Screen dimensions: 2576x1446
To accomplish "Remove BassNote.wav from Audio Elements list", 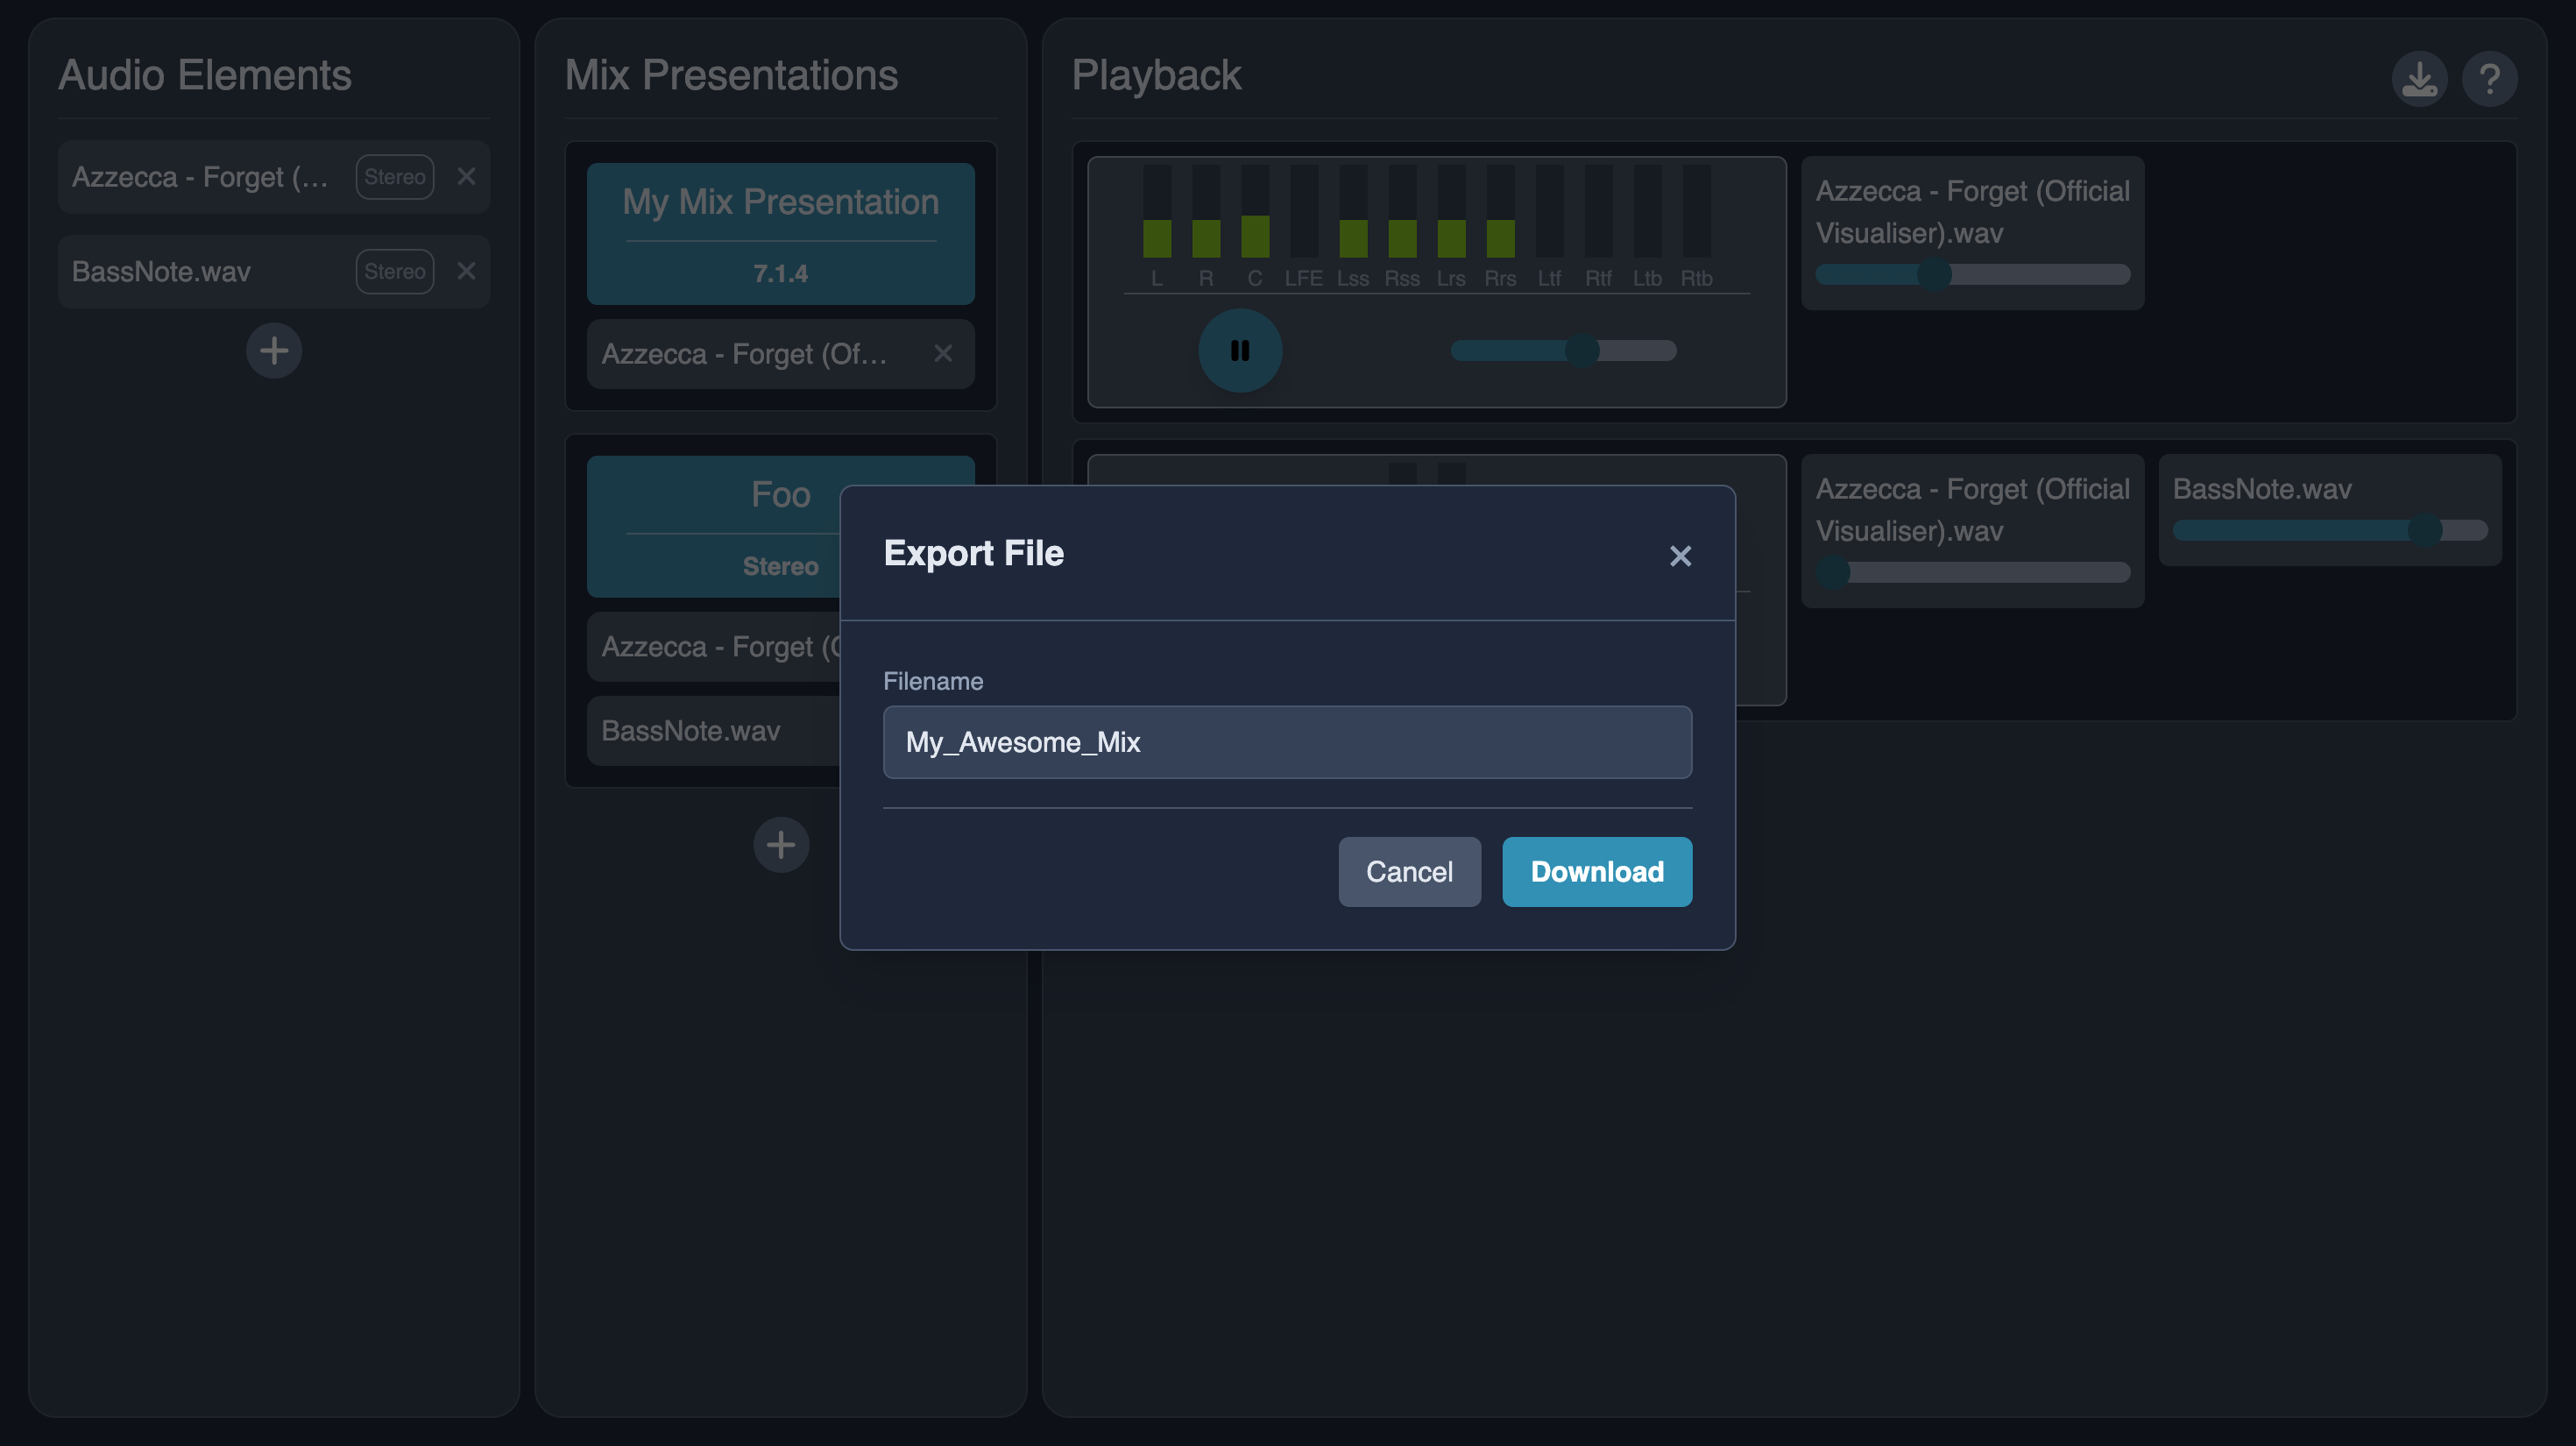I will (x=466, y=271).
